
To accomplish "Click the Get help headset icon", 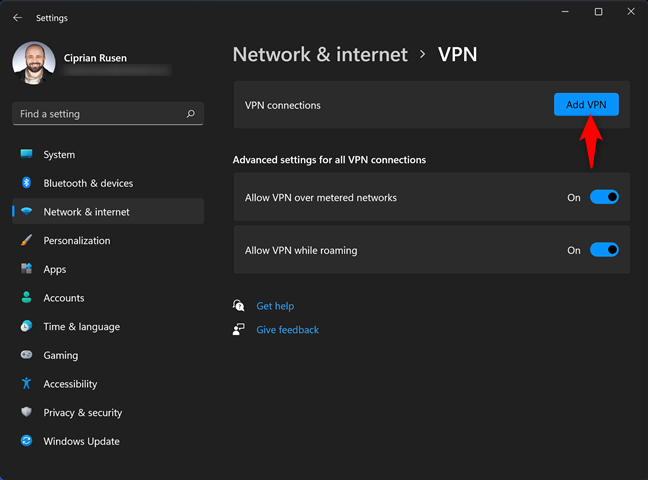I will point(238,306).
